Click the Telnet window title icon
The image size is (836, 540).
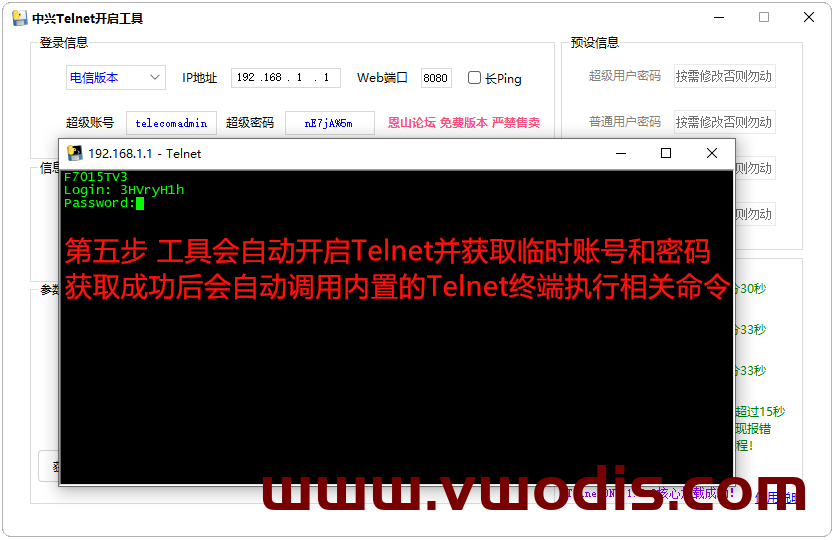pos(75,154)
